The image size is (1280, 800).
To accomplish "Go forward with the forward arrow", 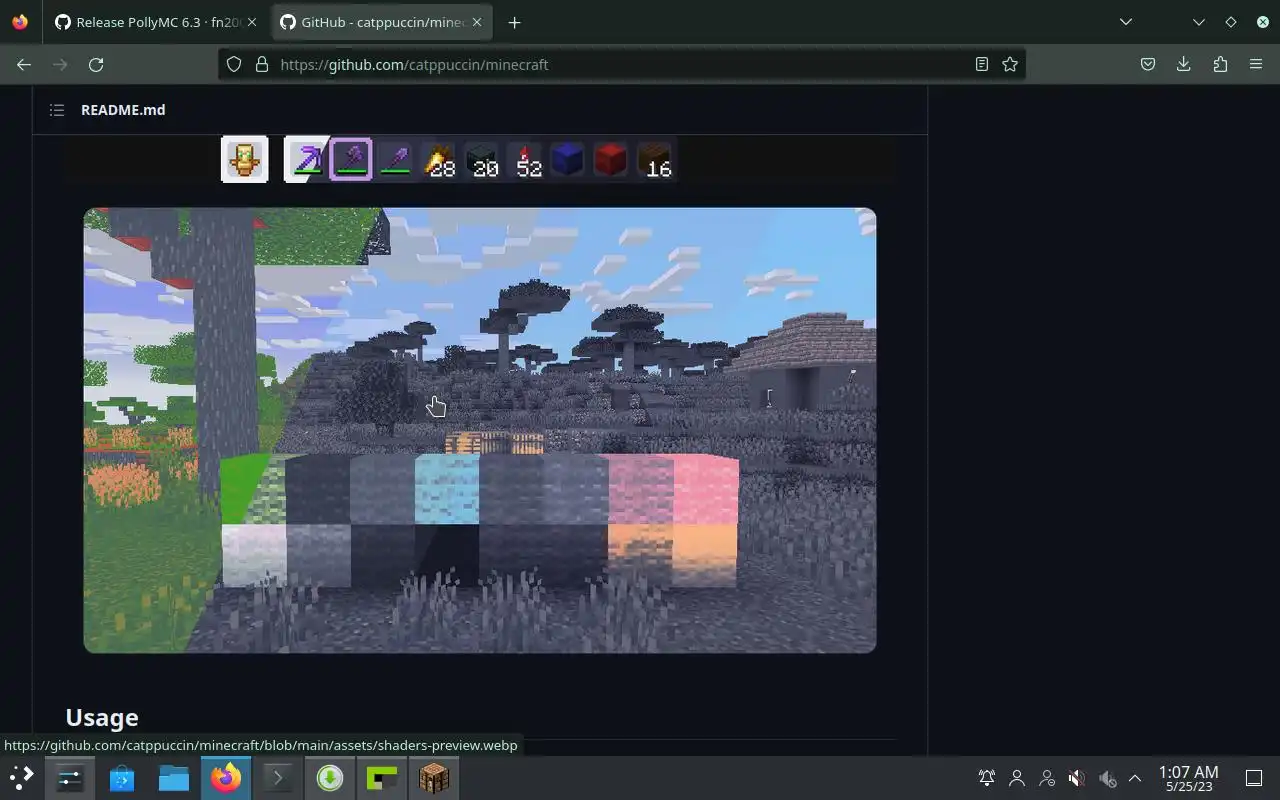I will 60,64.
